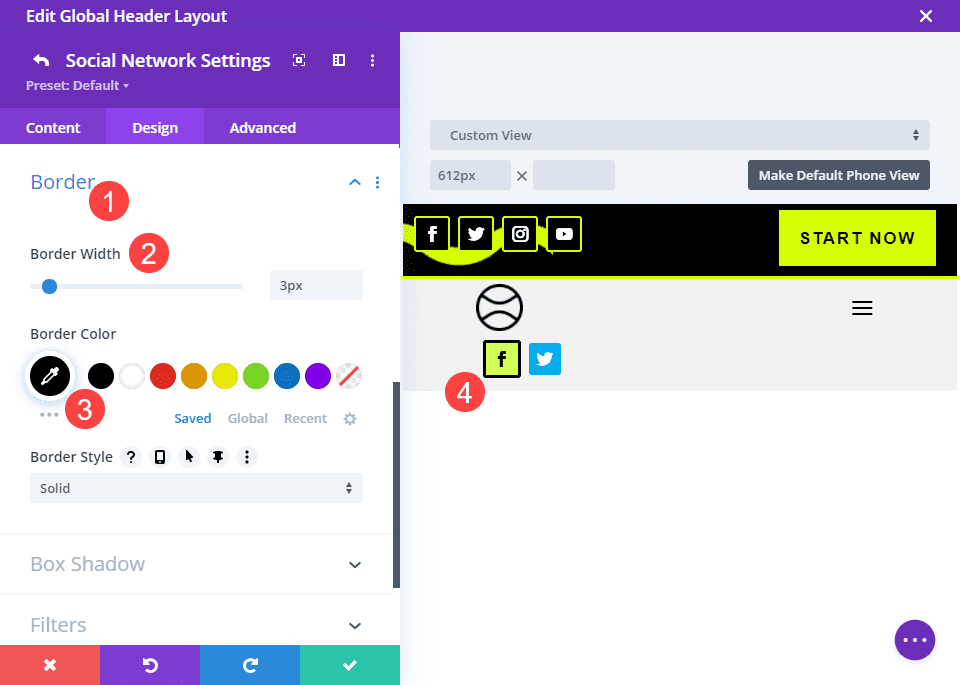Click the Facebook icon in the header preview

[x=431, y=233]
